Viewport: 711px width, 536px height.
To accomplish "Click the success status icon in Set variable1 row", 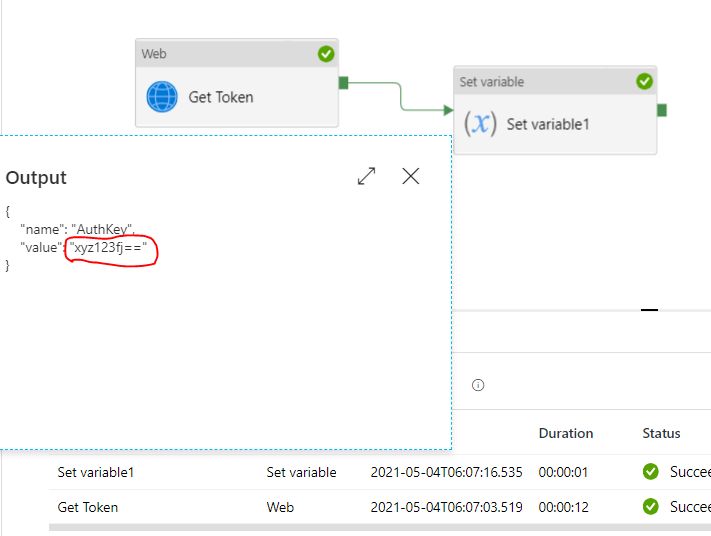I will (650, 472).
